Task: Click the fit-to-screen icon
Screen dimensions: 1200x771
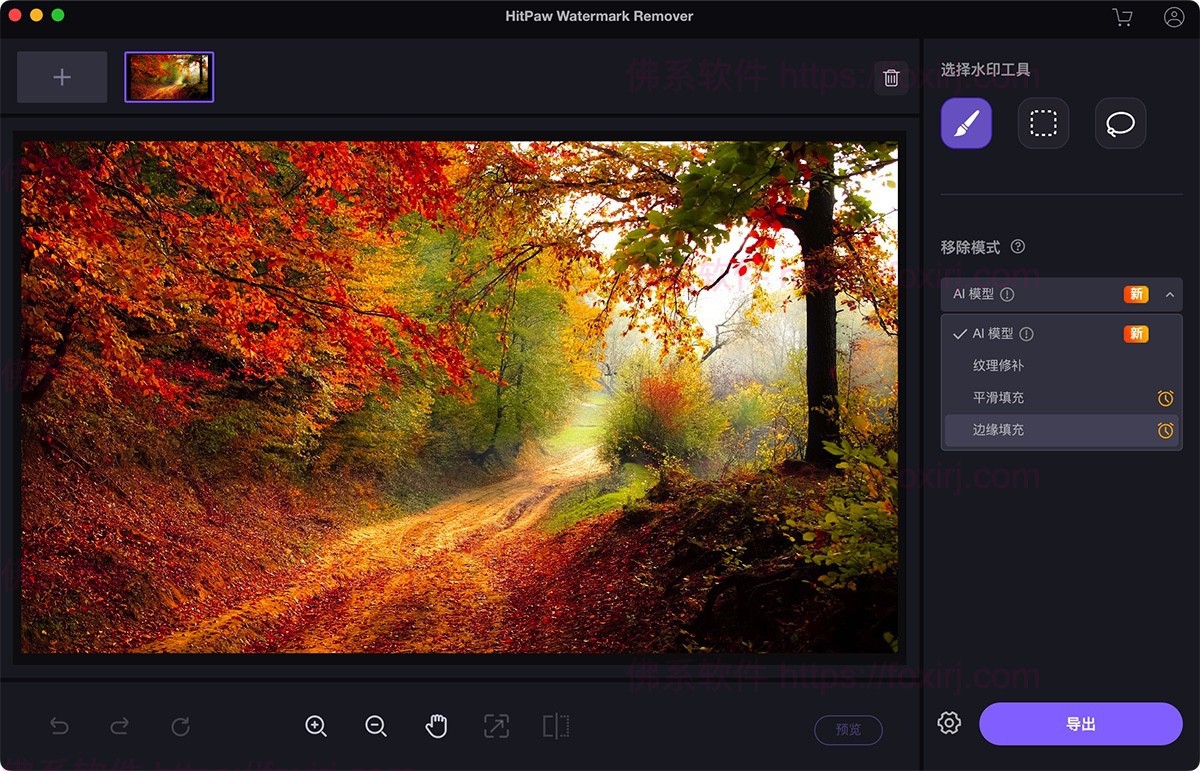Action: [496, 726]
